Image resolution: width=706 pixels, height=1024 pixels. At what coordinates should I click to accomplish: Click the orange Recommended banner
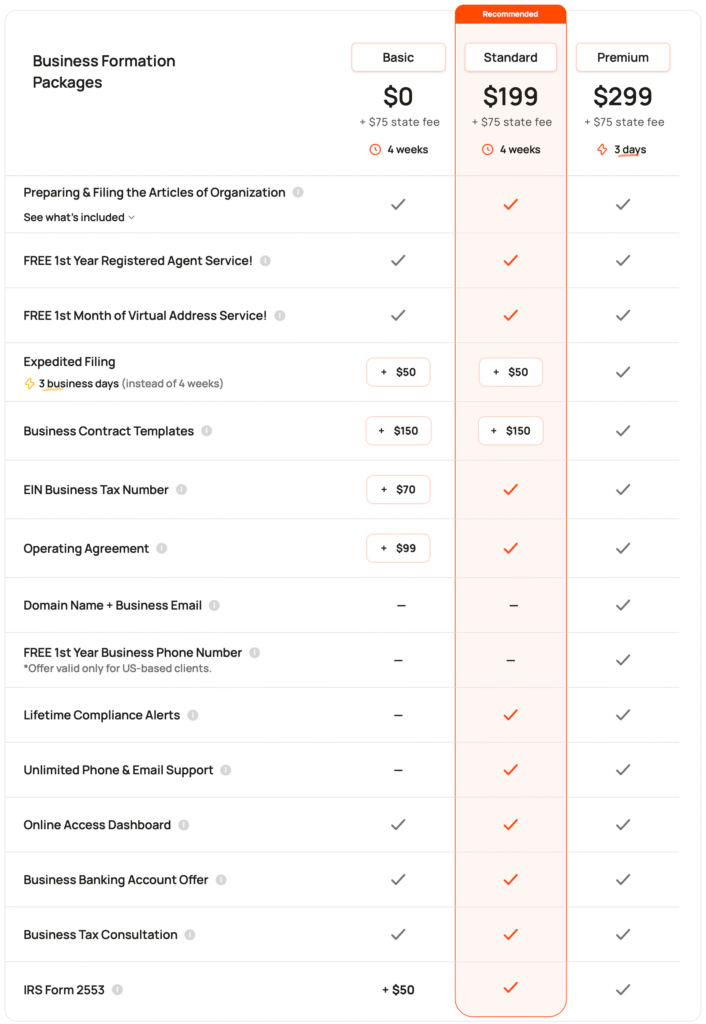point(511,14)
